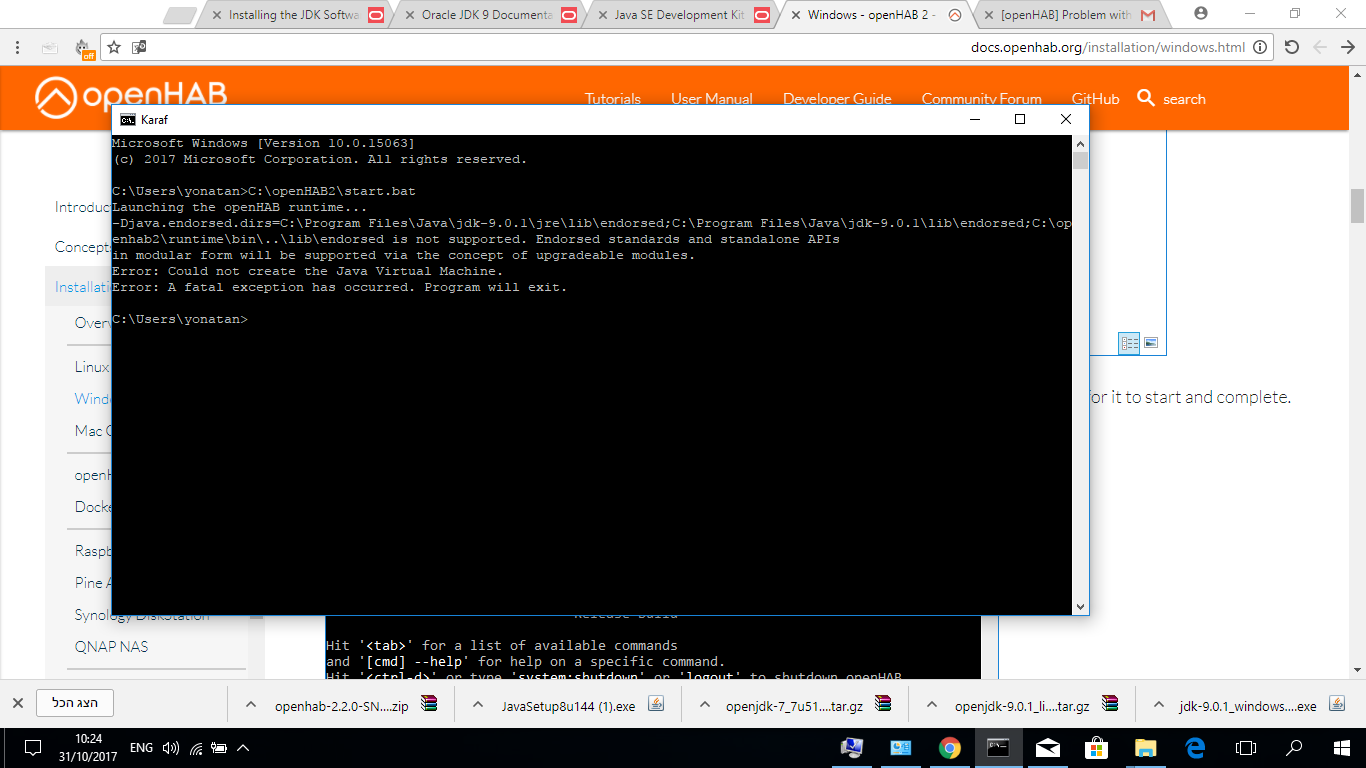Click the openHAB search magnifier icon
Image resolution: width=1366 pixels, height=768 pixels.
click(x=1146, y=98)
